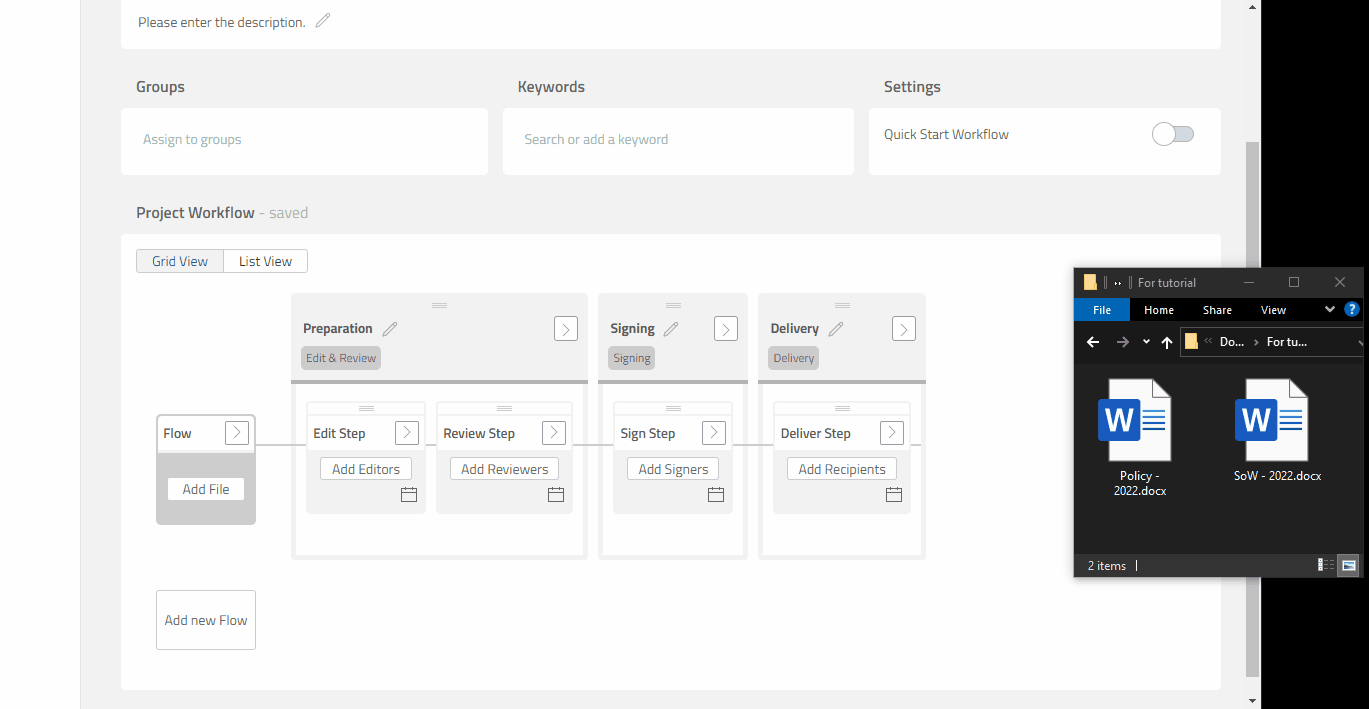This screenshot has width=1369, height=709.
Task: Click the pencil icon to edit the description
Action: tap(322, 20)
